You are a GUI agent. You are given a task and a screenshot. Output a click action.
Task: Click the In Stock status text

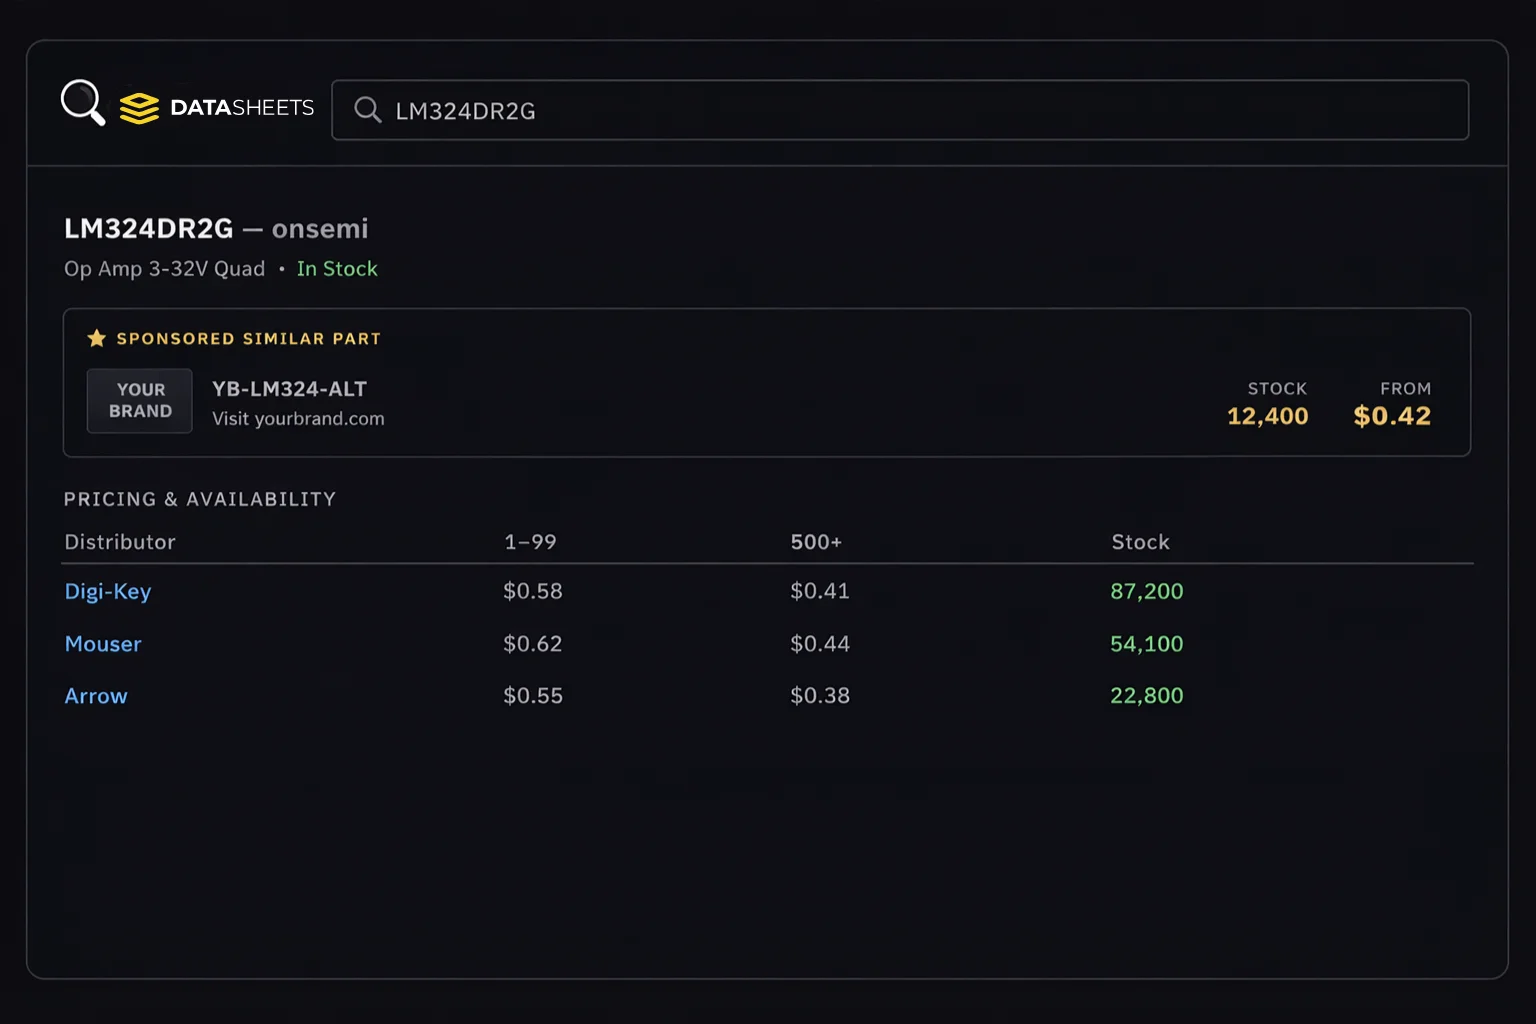(337, 269)
